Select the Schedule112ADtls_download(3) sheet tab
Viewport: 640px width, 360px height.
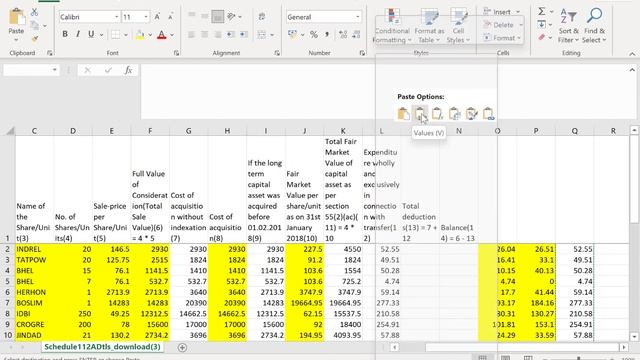pyautogui.click(x=102, y=347)
